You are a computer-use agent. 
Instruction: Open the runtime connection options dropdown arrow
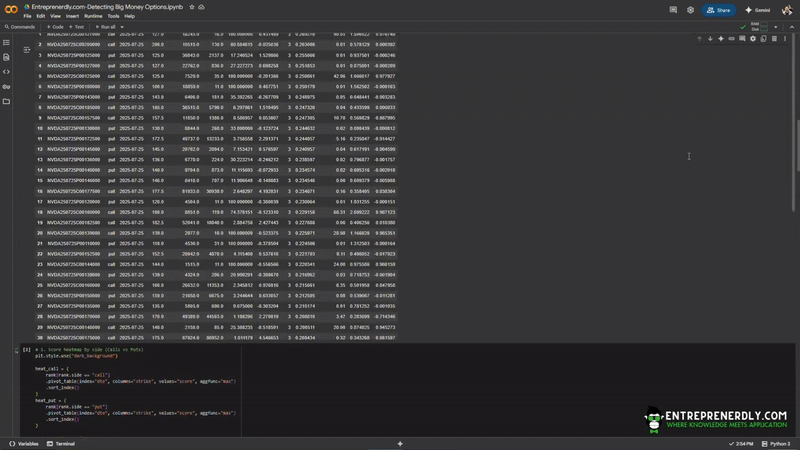point(776,27)
